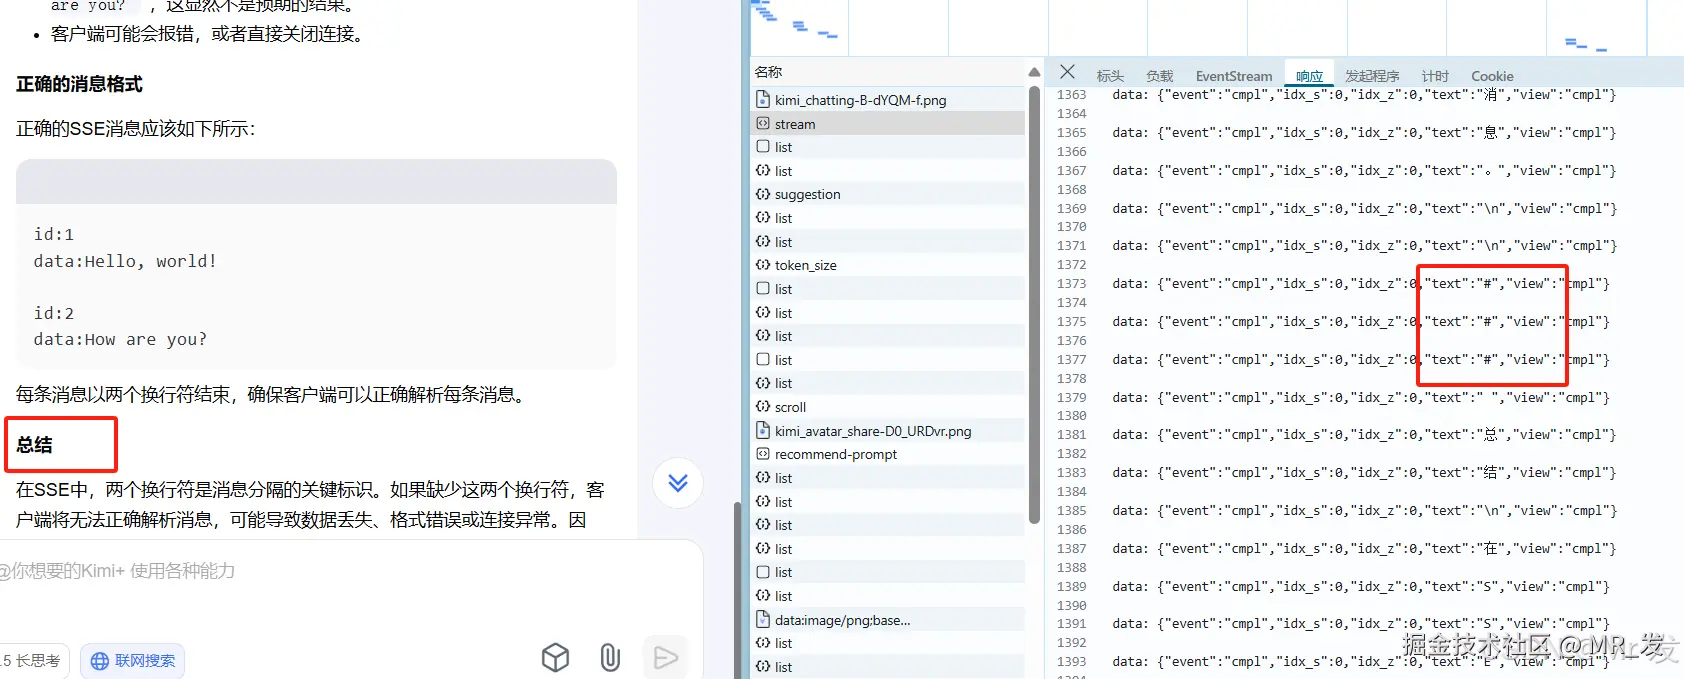
Task: Select data:image/png;base... request row
Action: pos(888,620)
